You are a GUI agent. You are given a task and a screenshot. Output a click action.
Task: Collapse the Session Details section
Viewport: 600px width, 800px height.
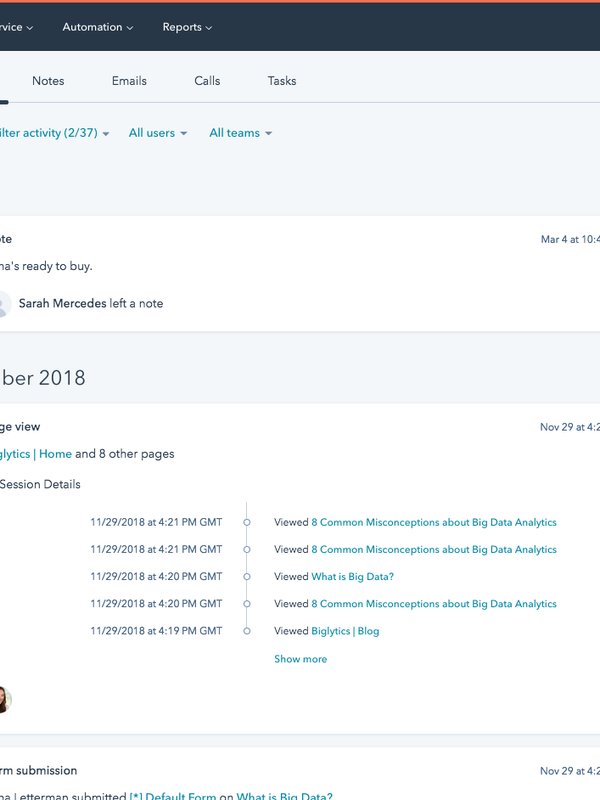[x=38, y=485]
